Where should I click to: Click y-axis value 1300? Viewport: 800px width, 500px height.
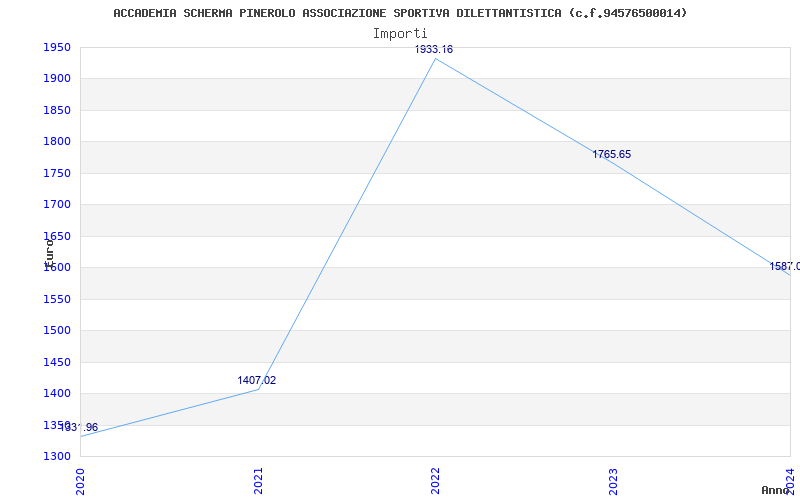[x=57, y=456]
